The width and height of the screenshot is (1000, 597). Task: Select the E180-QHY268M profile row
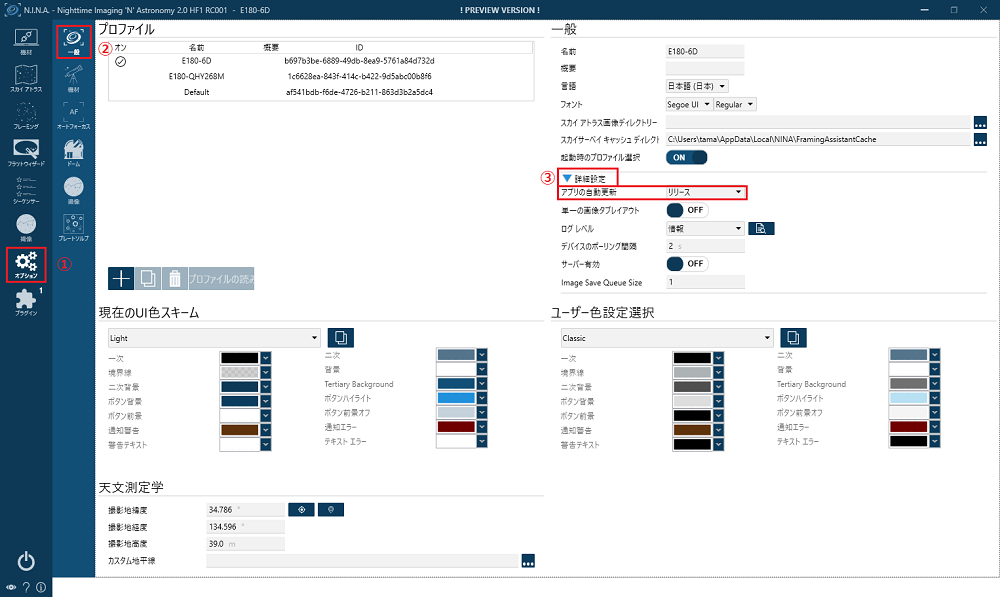coord(321,77)
